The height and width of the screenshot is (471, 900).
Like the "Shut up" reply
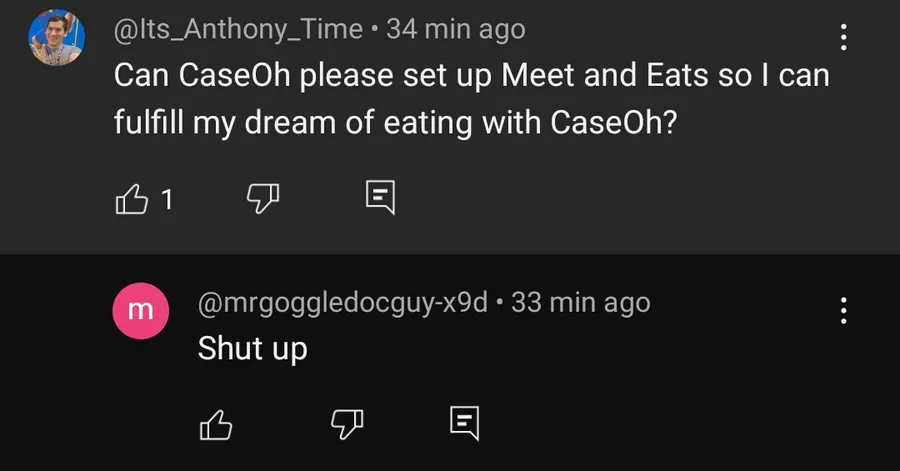coord(216,424)
